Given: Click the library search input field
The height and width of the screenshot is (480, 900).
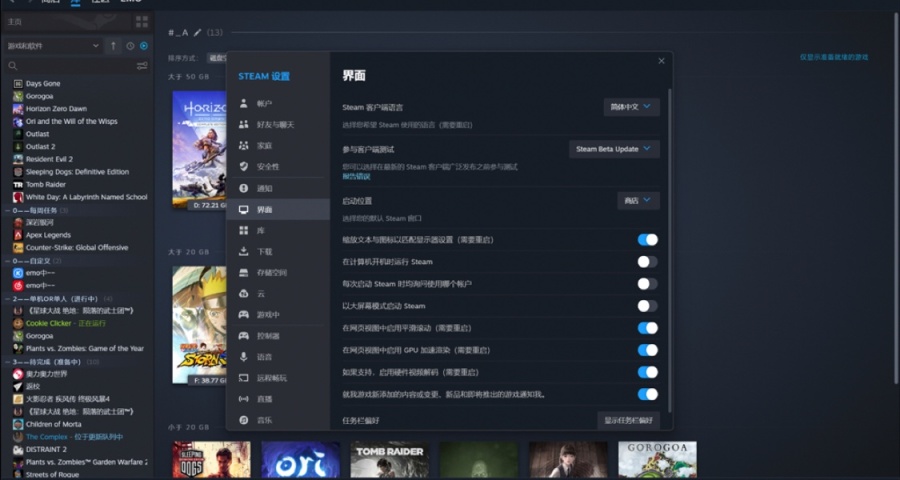Looking at the screenshot, I should click(x=77, y=66).
